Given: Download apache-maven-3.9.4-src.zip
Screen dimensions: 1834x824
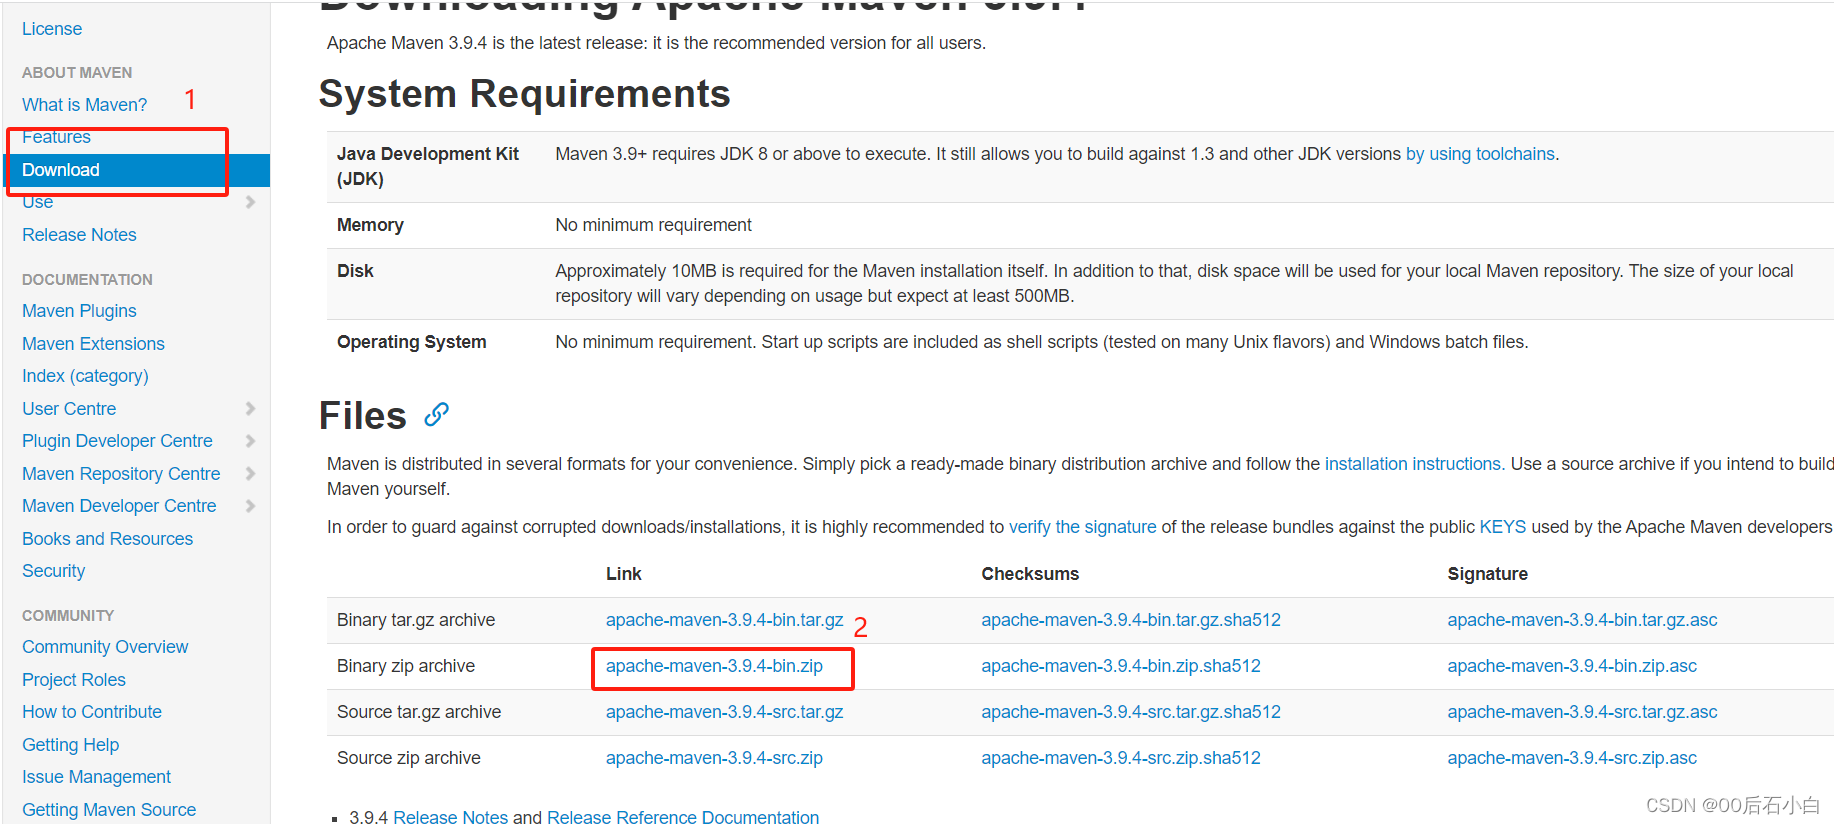Looking at the screenshot, I should pos(714,758).
